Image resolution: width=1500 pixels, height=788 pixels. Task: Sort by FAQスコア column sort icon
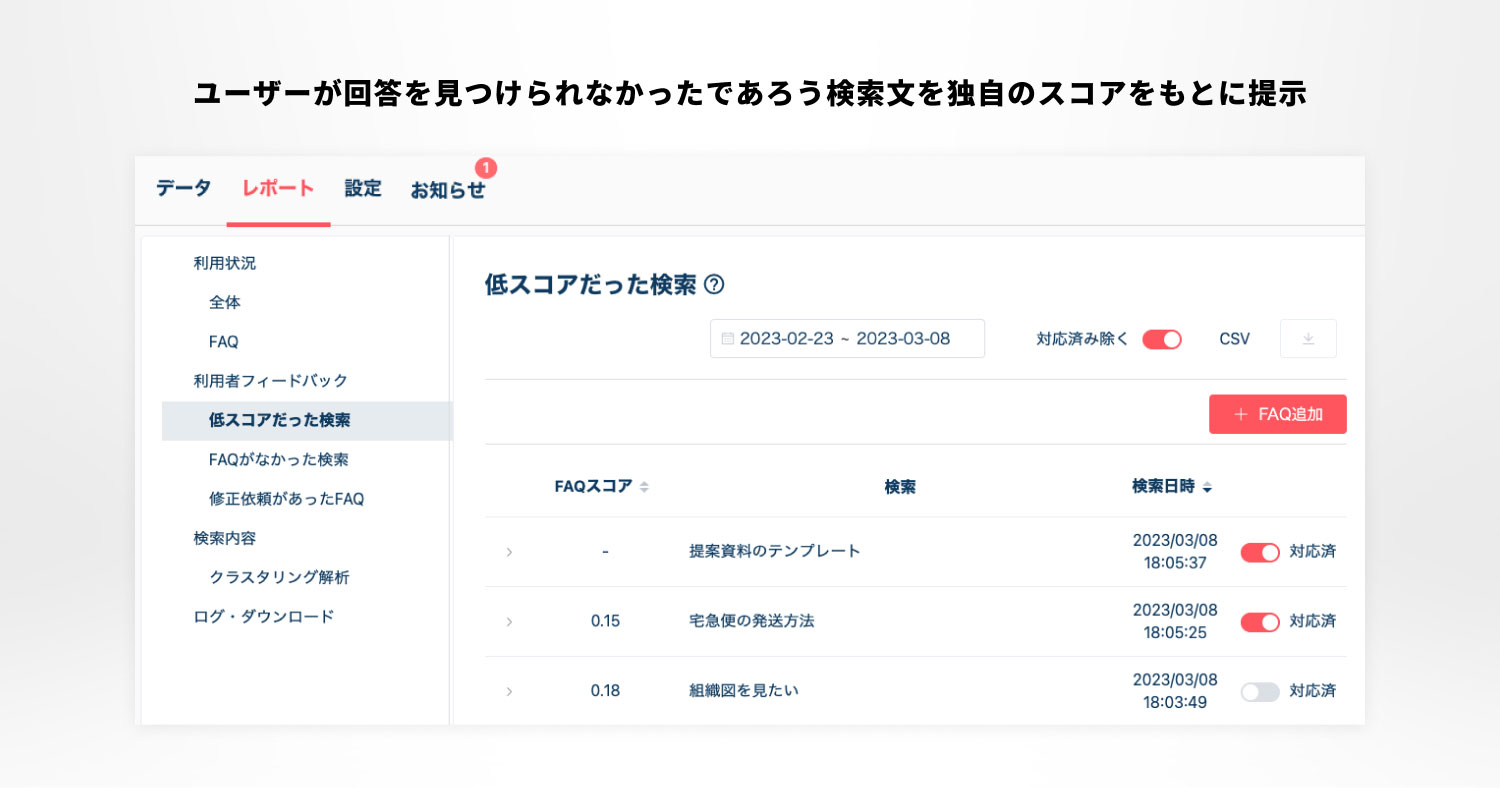click(x=644, y=487)
